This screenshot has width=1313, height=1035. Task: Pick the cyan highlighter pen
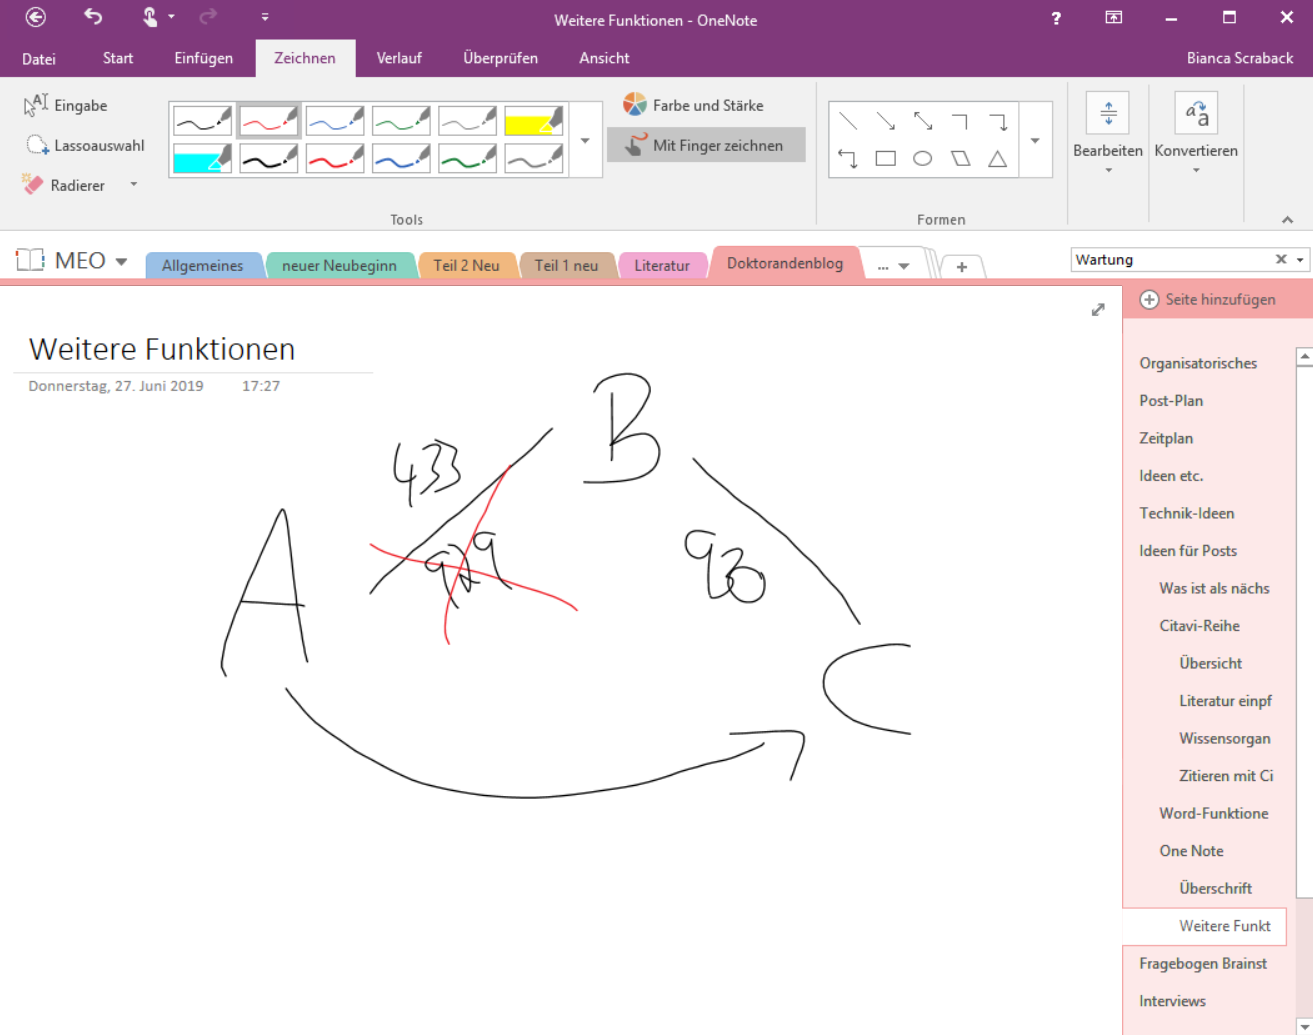pos(200,157)
